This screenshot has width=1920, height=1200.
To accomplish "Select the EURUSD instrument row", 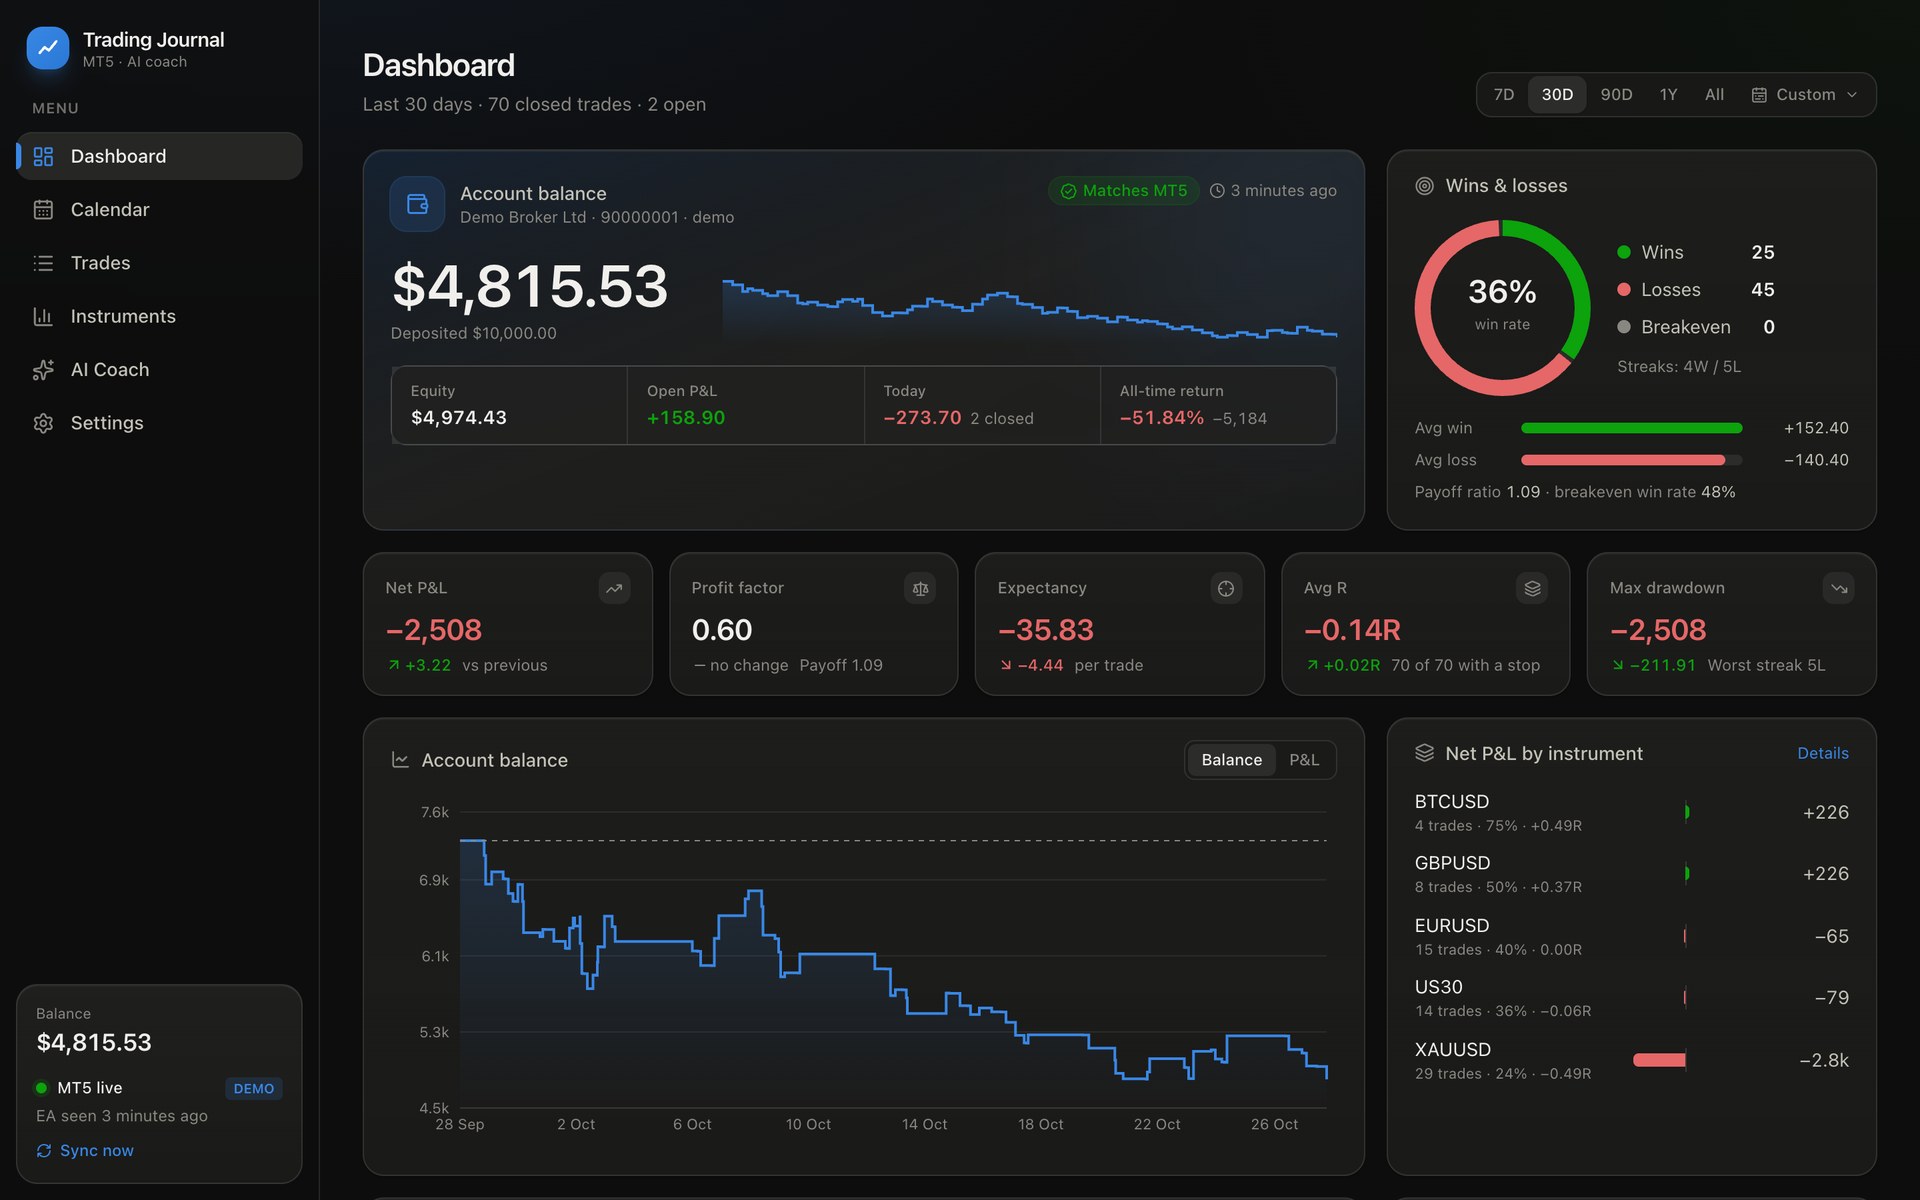I will click(x=1631, y=937).
